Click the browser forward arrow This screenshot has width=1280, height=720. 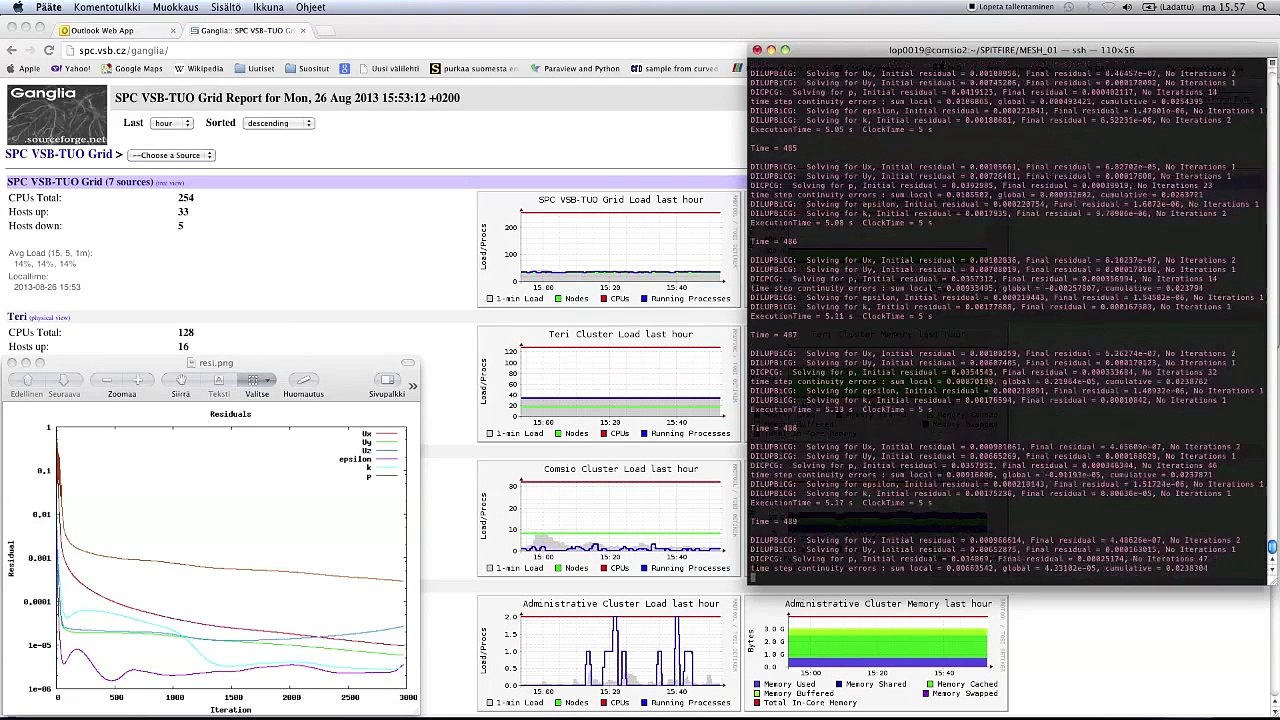[28, 50]
